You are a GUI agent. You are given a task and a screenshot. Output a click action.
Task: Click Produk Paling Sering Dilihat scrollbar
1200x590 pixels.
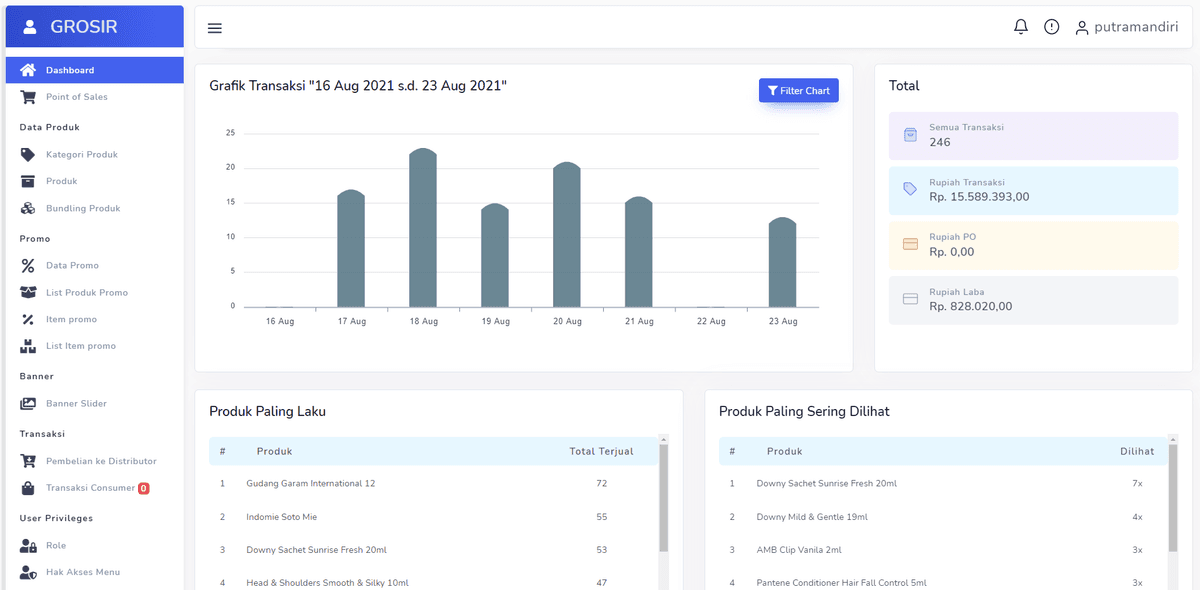point(1174,500)
